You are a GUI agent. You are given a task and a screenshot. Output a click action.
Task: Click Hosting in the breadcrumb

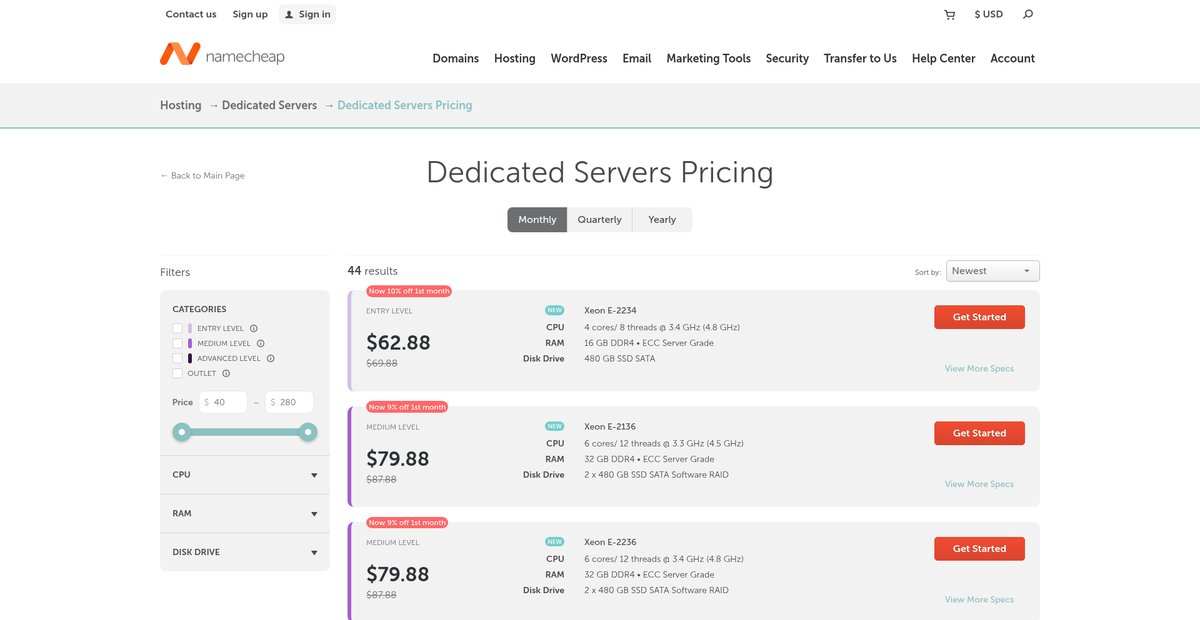181,105
